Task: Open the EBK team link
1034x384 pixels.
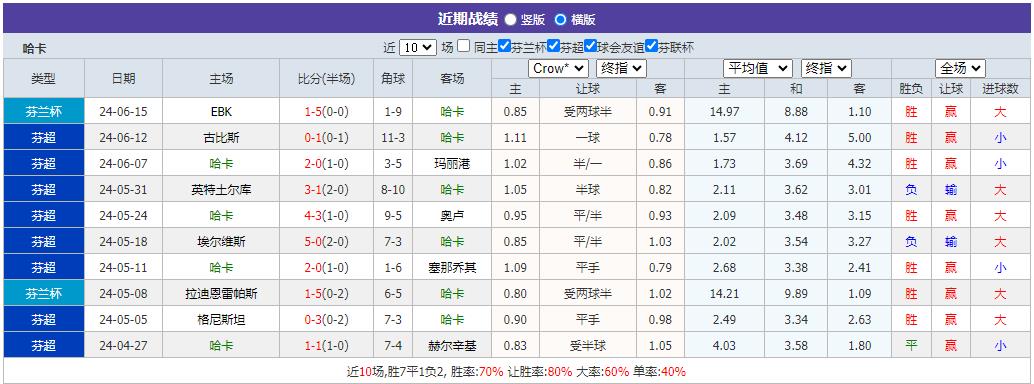Action: (x=221, y=112)
